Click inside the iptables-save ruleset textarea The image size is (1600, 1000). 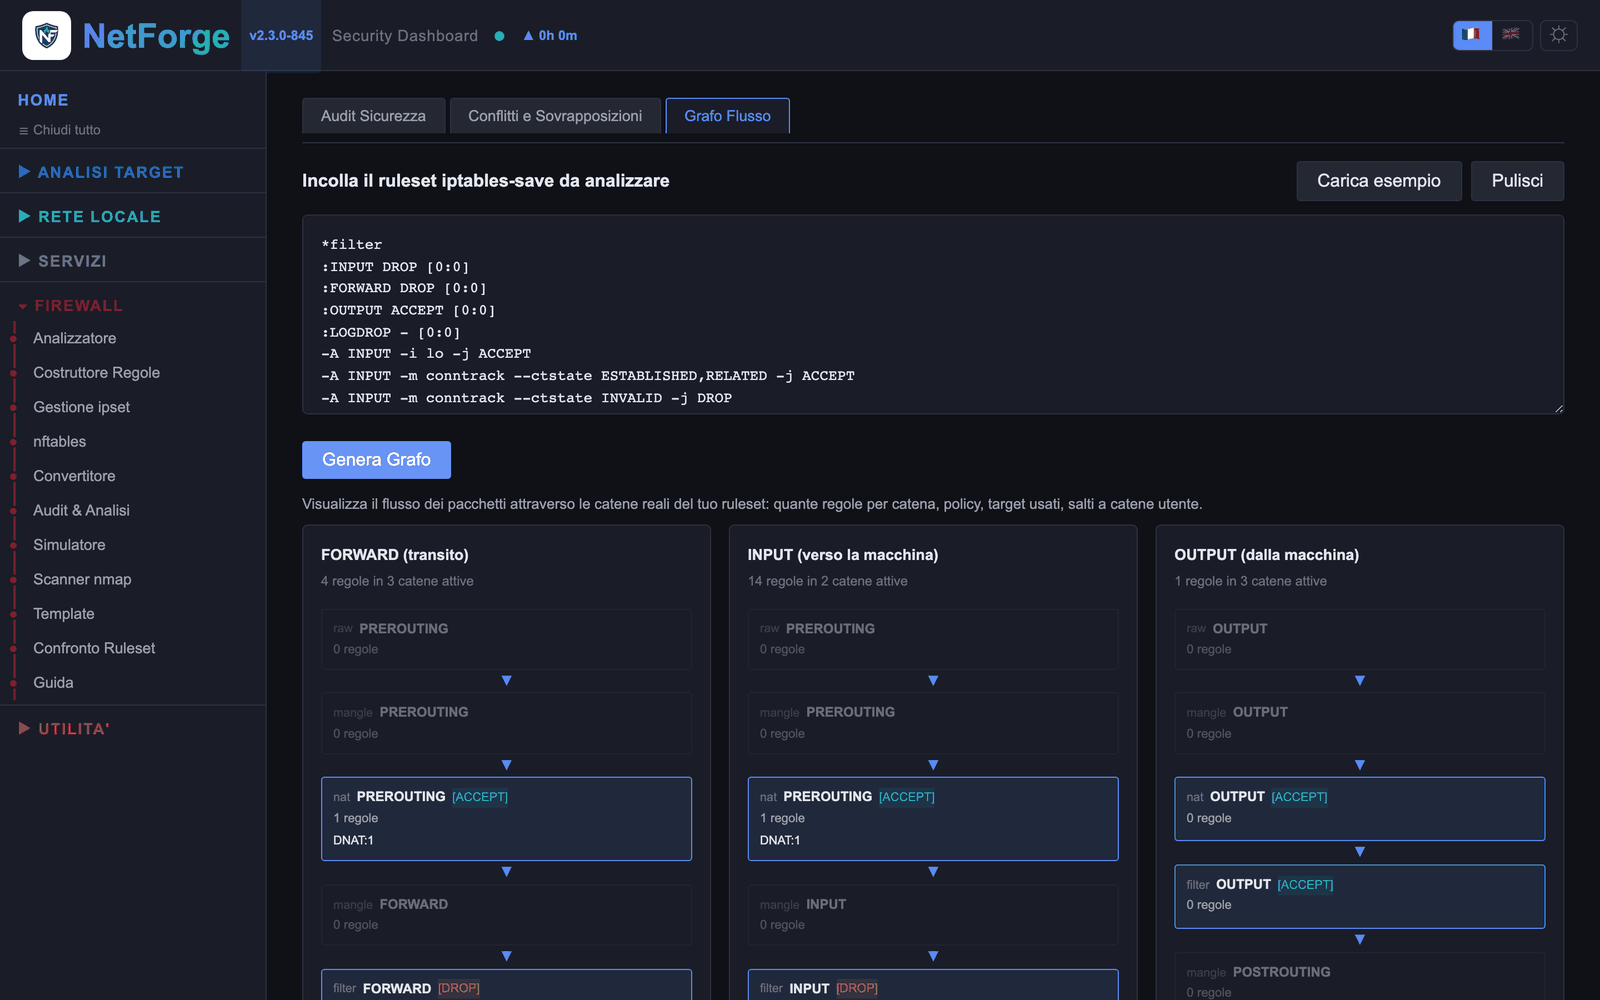tap(933, 314)
